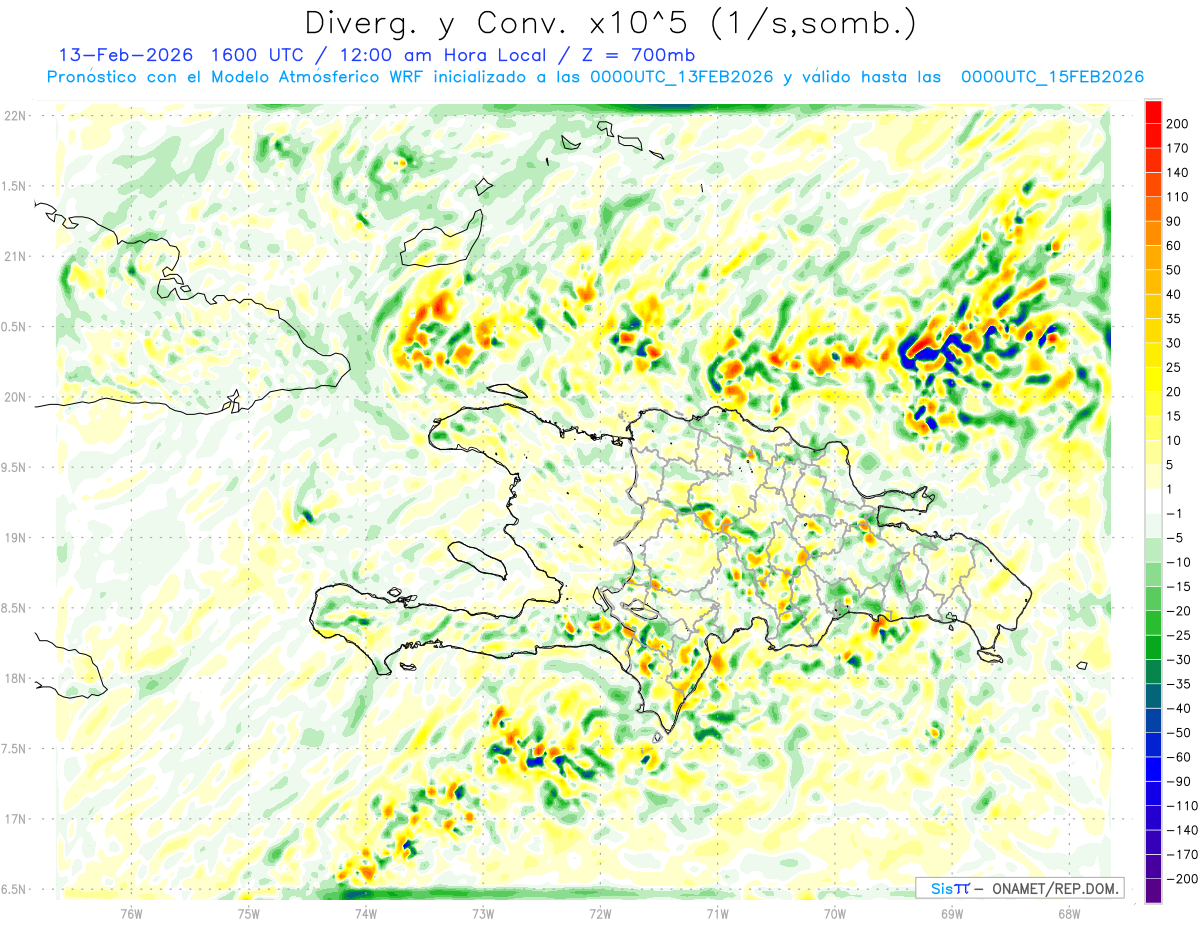
Task: Click the '72W' longitude label
Action: click(600, 913)
